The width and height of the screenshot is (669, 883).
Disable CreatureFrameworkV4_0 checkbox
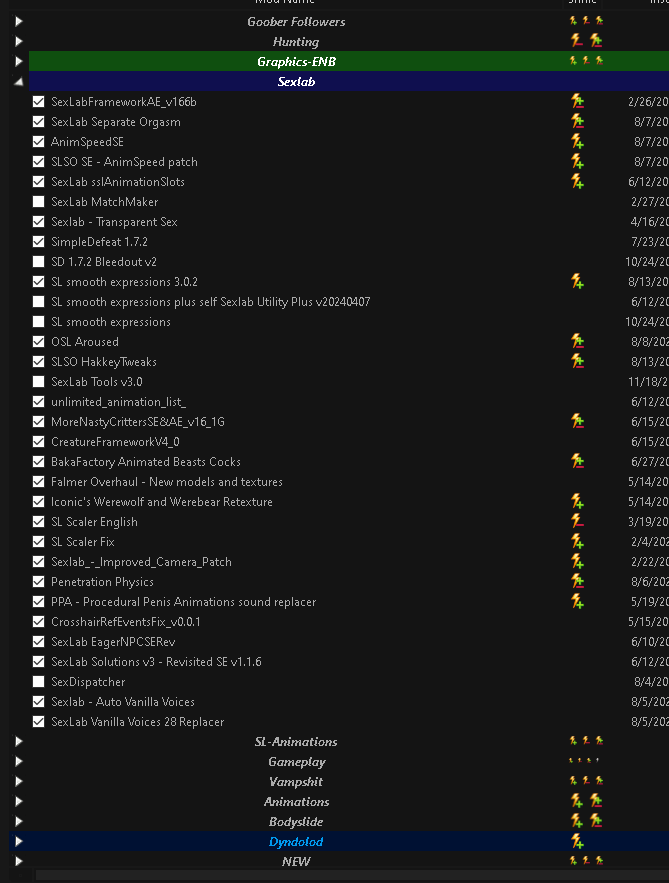pyautogui.click(x=38, y=442)
